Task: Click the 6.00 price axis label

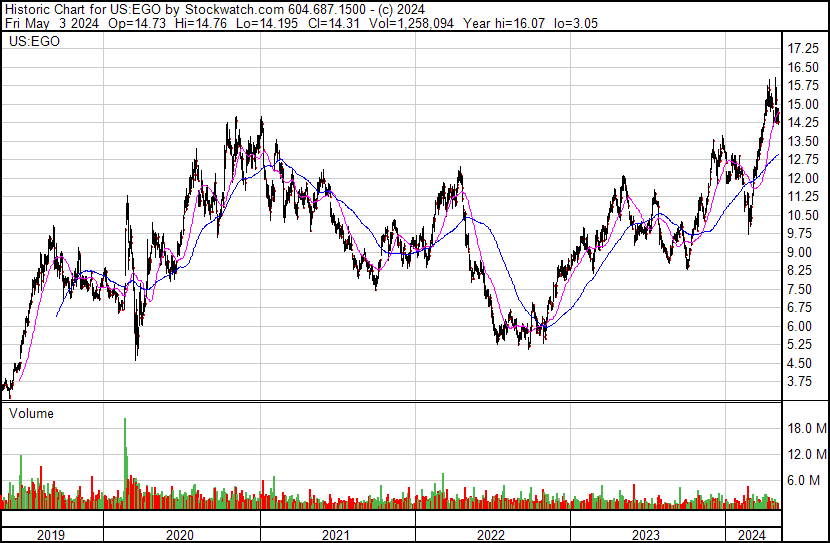Action: 799,326
